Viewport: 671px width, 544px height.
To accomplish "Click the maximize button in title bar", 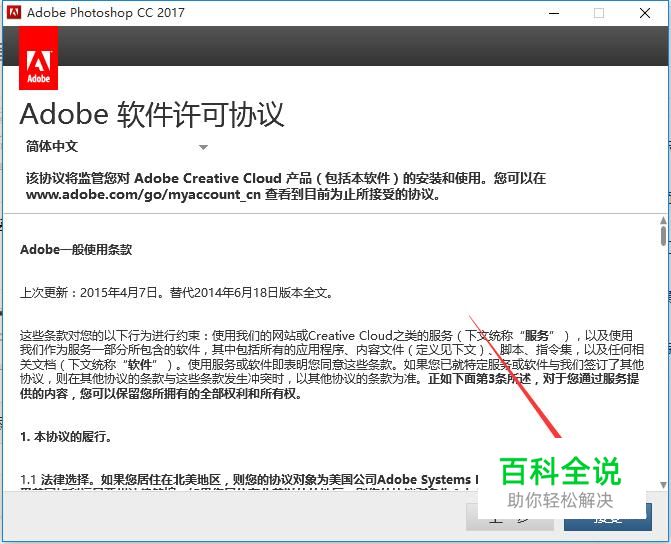I will [599, 13].
